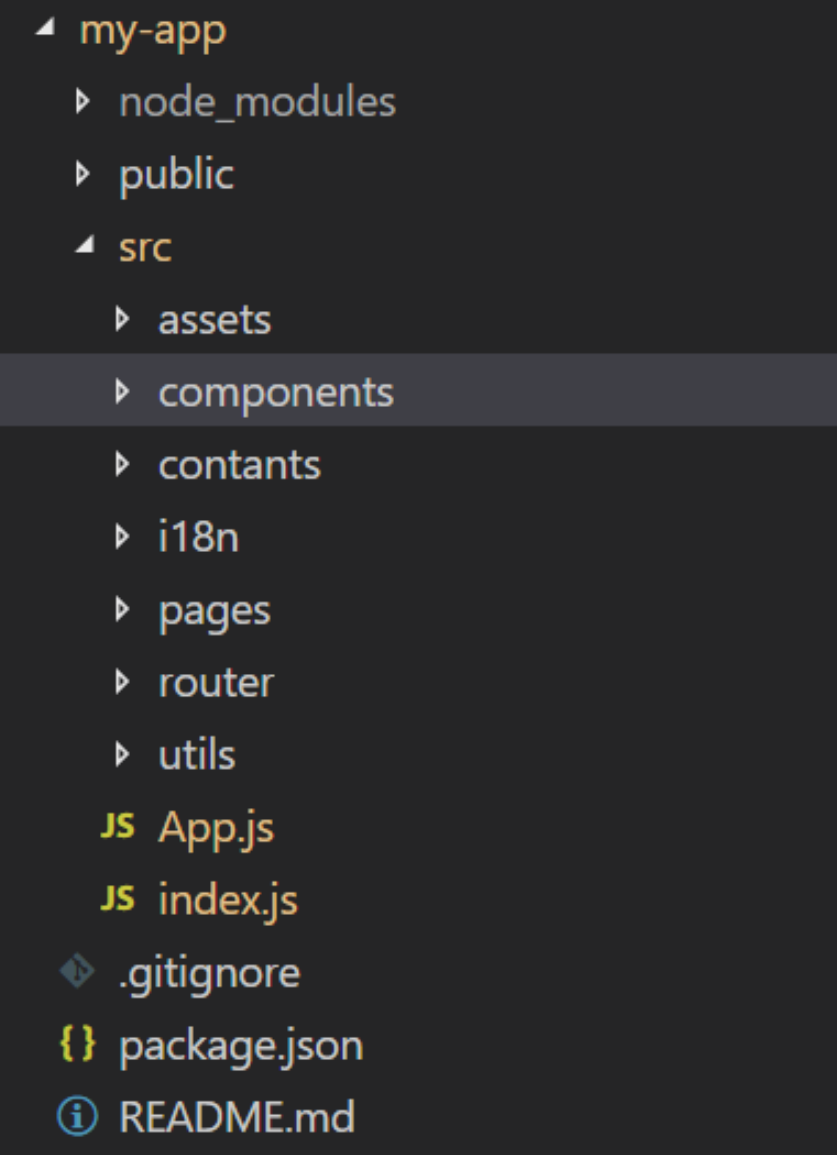Screen dimensions: 837x1155
Task: Collapse the my-app root folder arrow
Action: 45,28
